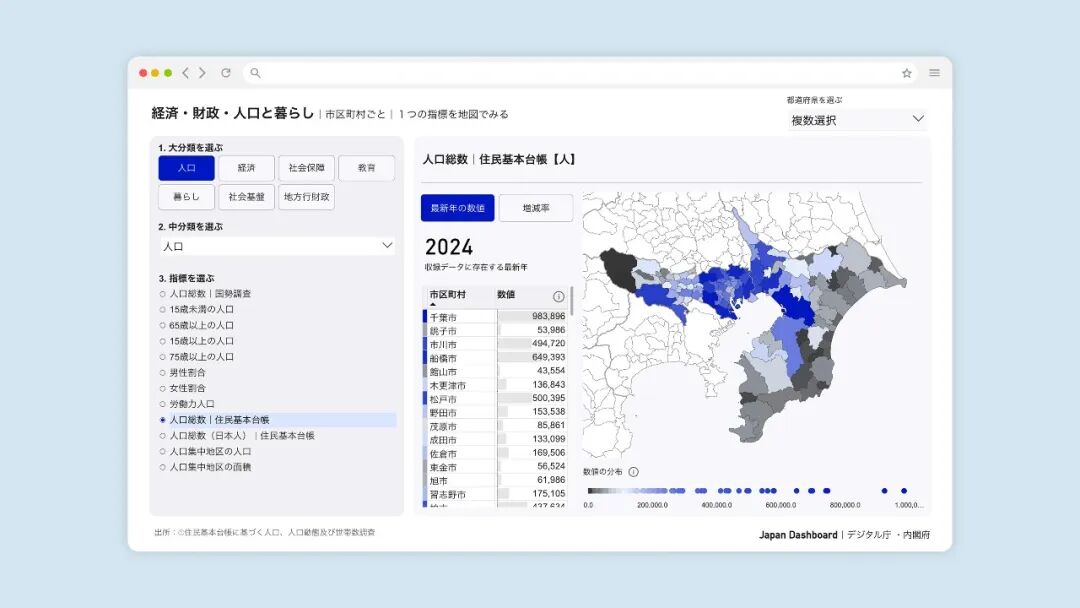
Task: Switch to the 増減率 view
Action: pyautogui.click(x=536, y=208)
